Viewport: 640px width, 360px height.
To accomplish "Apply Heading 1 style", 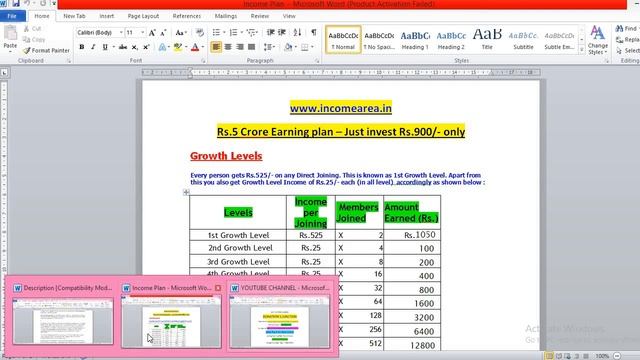I will tap(415, 40).
